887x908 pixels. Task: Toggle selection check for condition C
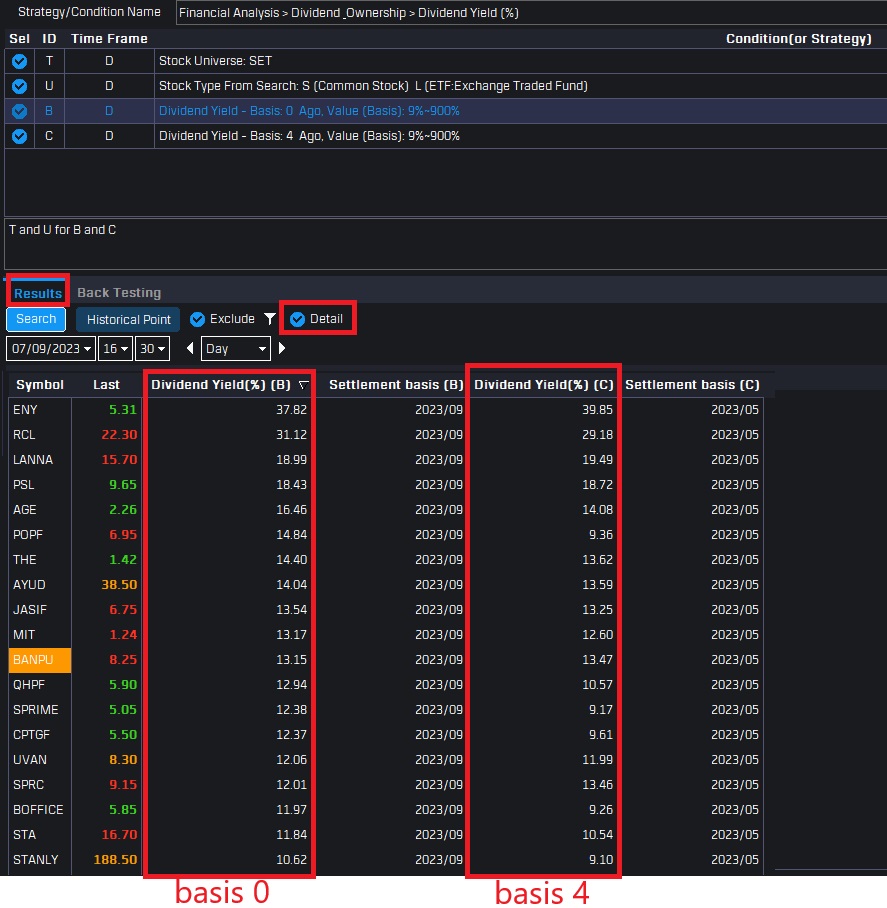(19, 136)
